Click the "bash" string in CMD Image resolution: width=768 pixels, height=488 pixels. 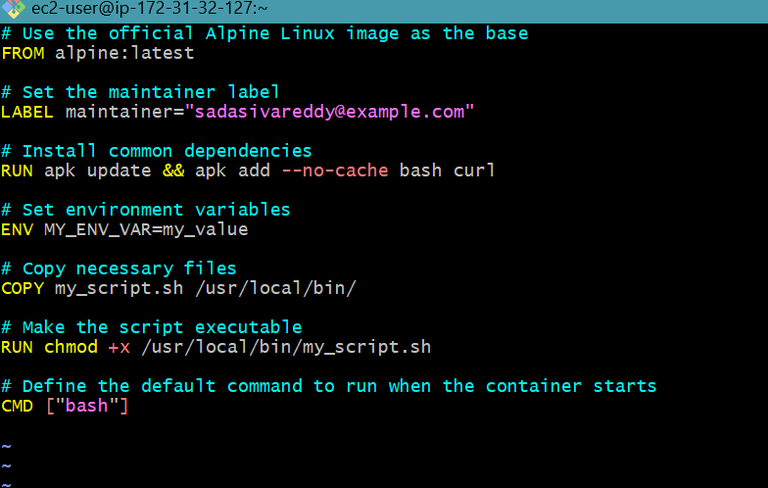click(87, 406)
